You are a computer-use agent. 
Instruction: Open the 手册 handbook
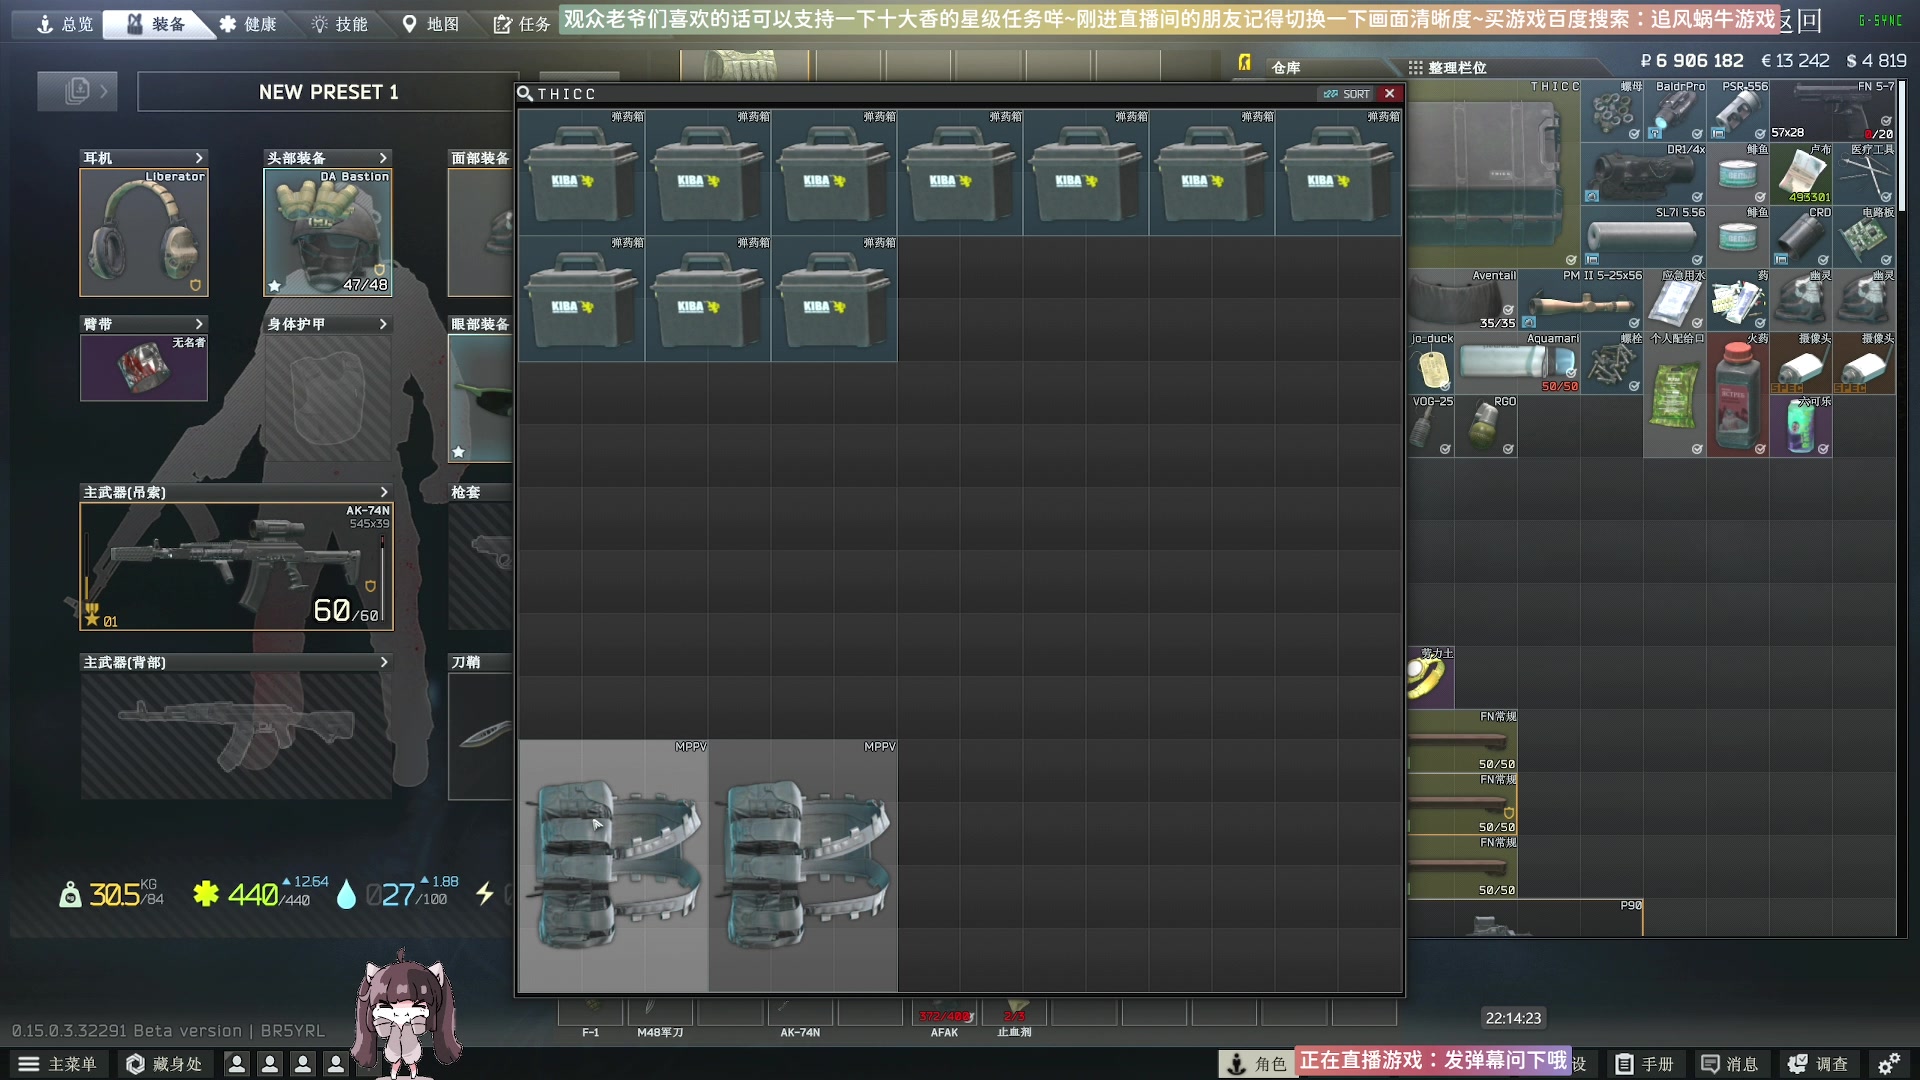1645,1064
